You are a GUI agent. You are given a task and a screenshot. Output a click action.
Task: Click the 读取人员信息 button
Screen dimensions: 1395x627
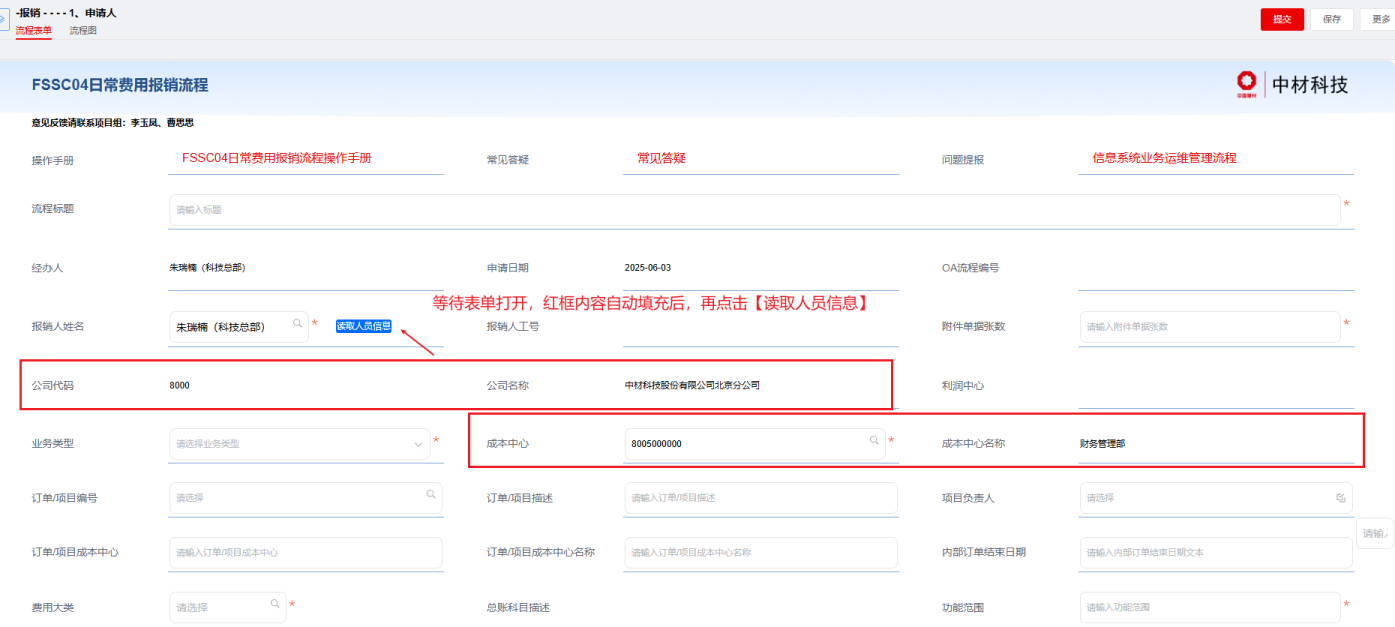tap(363, 326)
